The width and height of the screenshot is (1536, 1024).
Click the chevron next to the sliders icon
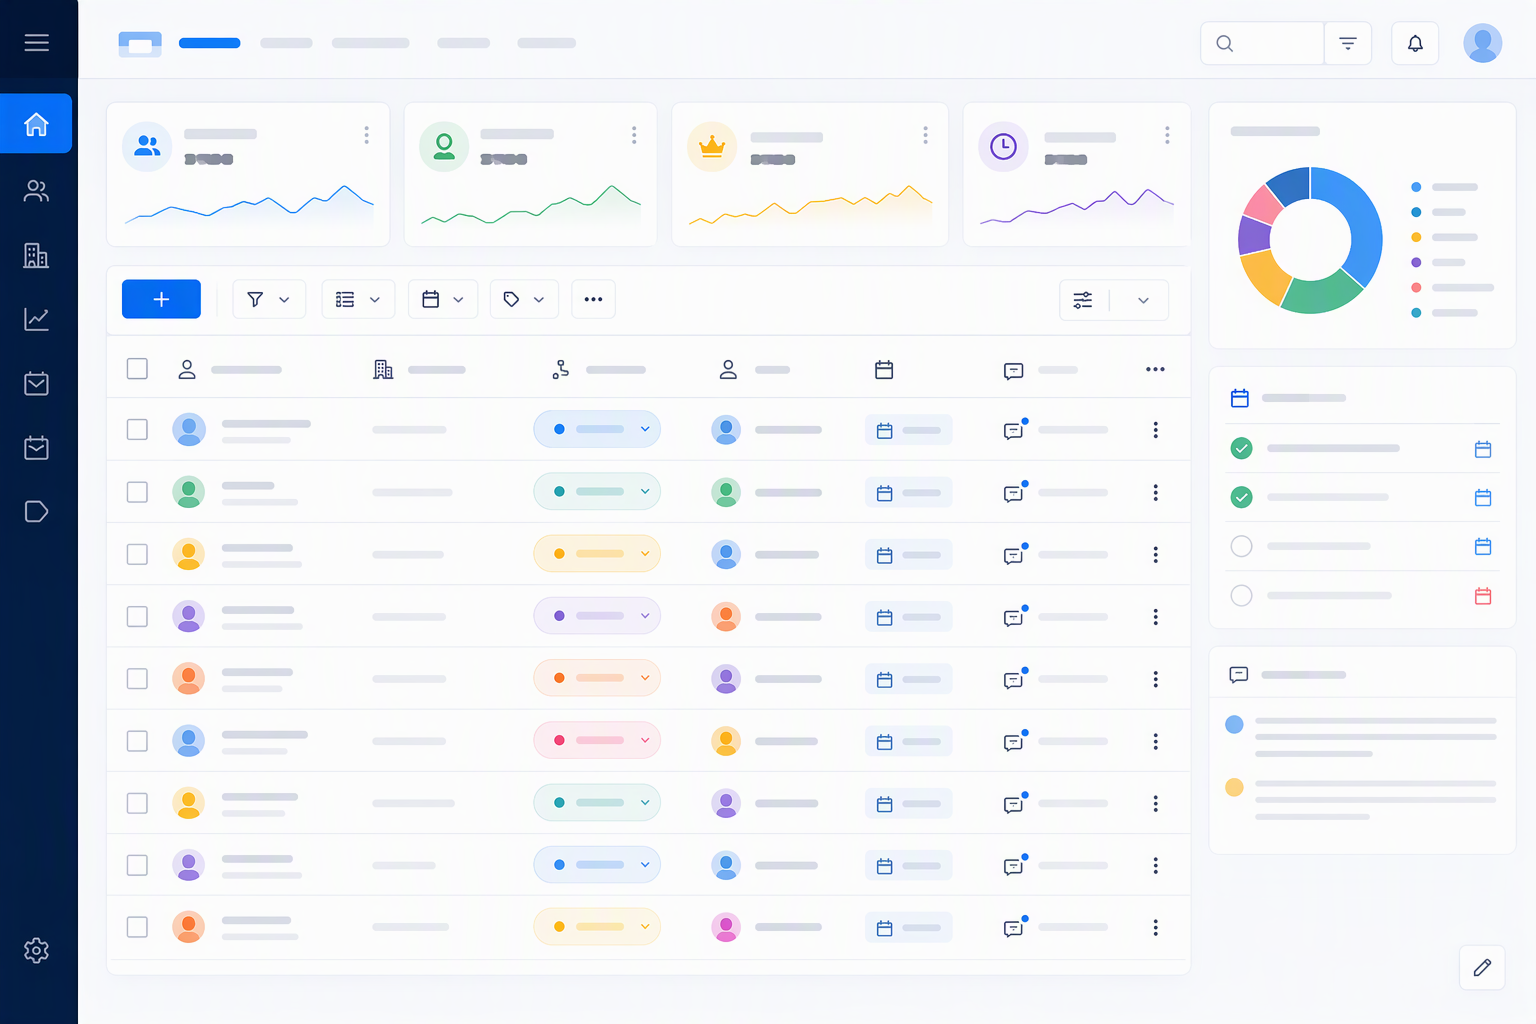coord(1143,300)
